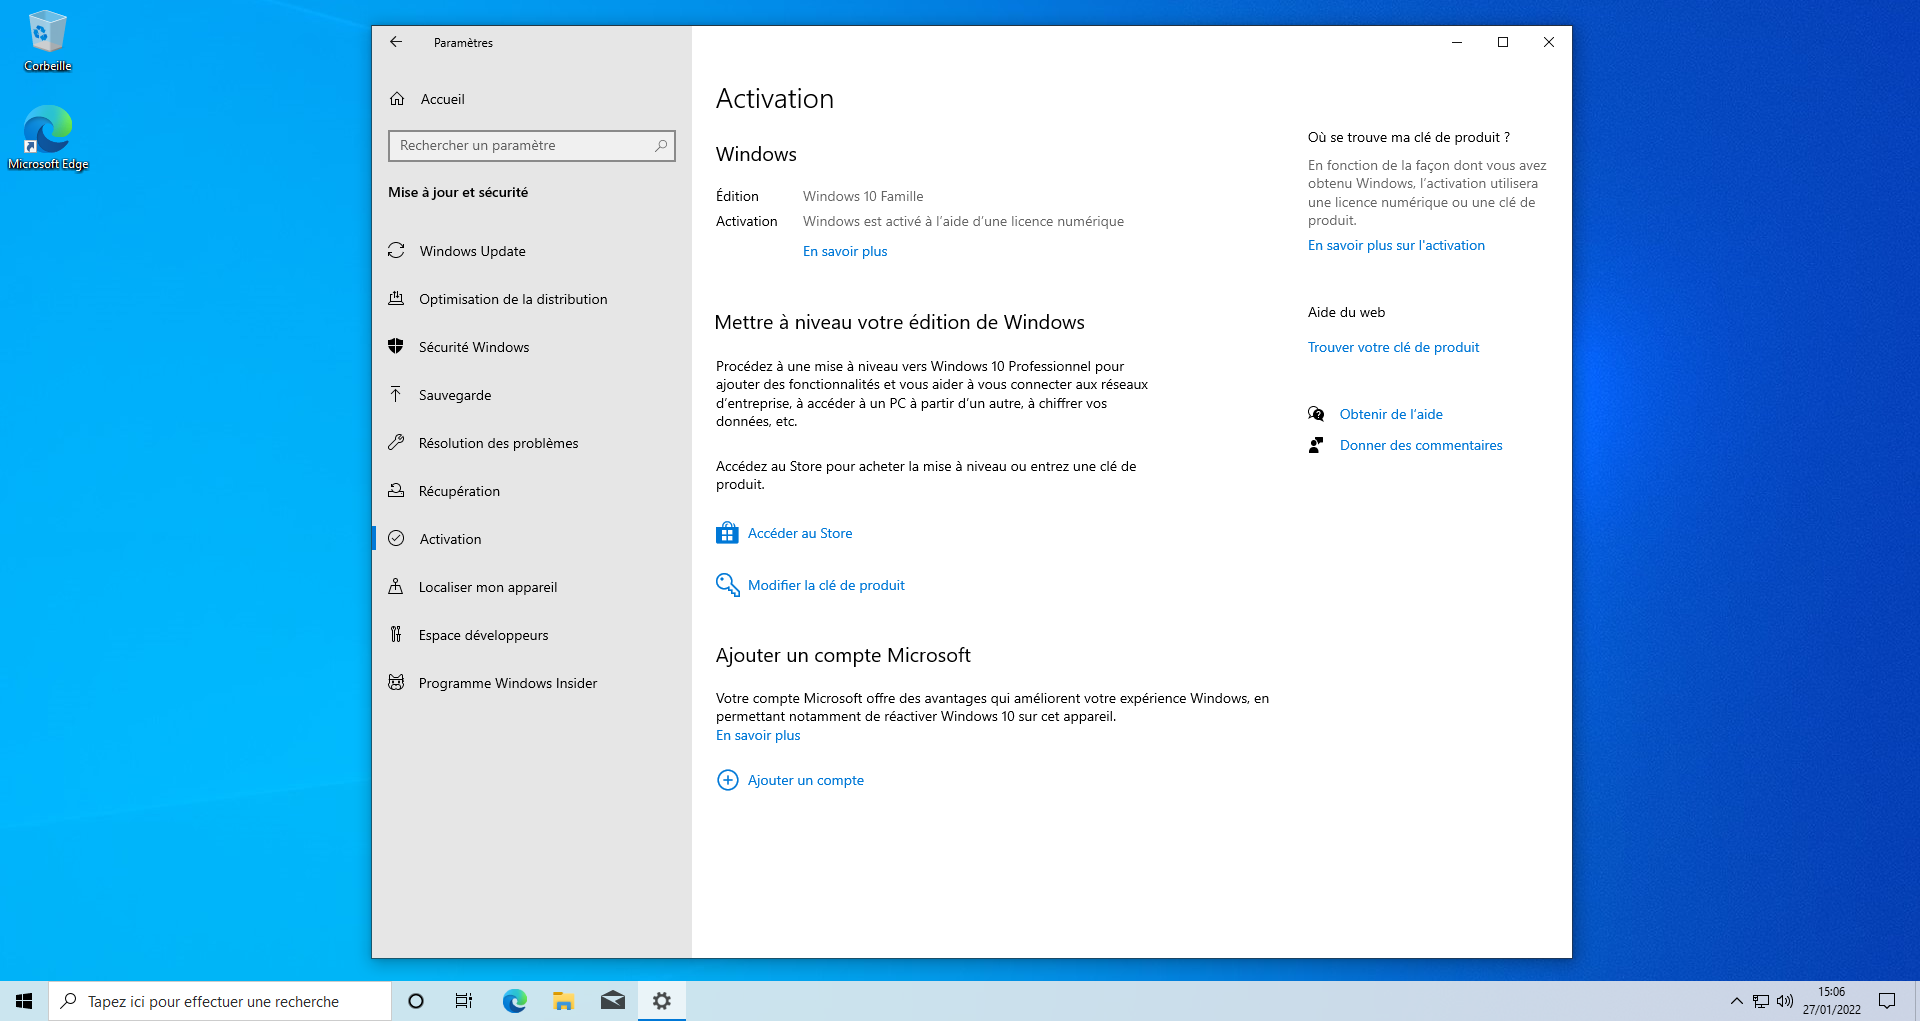Click the network icon in system tray
Screen dimensions: 1920x1021
1761,1001
